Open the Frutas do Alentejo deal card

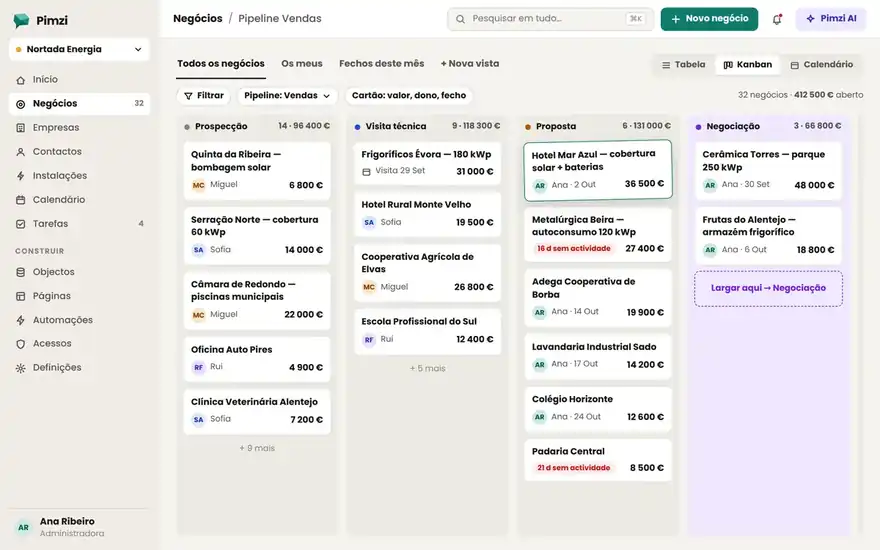(768, 236)
